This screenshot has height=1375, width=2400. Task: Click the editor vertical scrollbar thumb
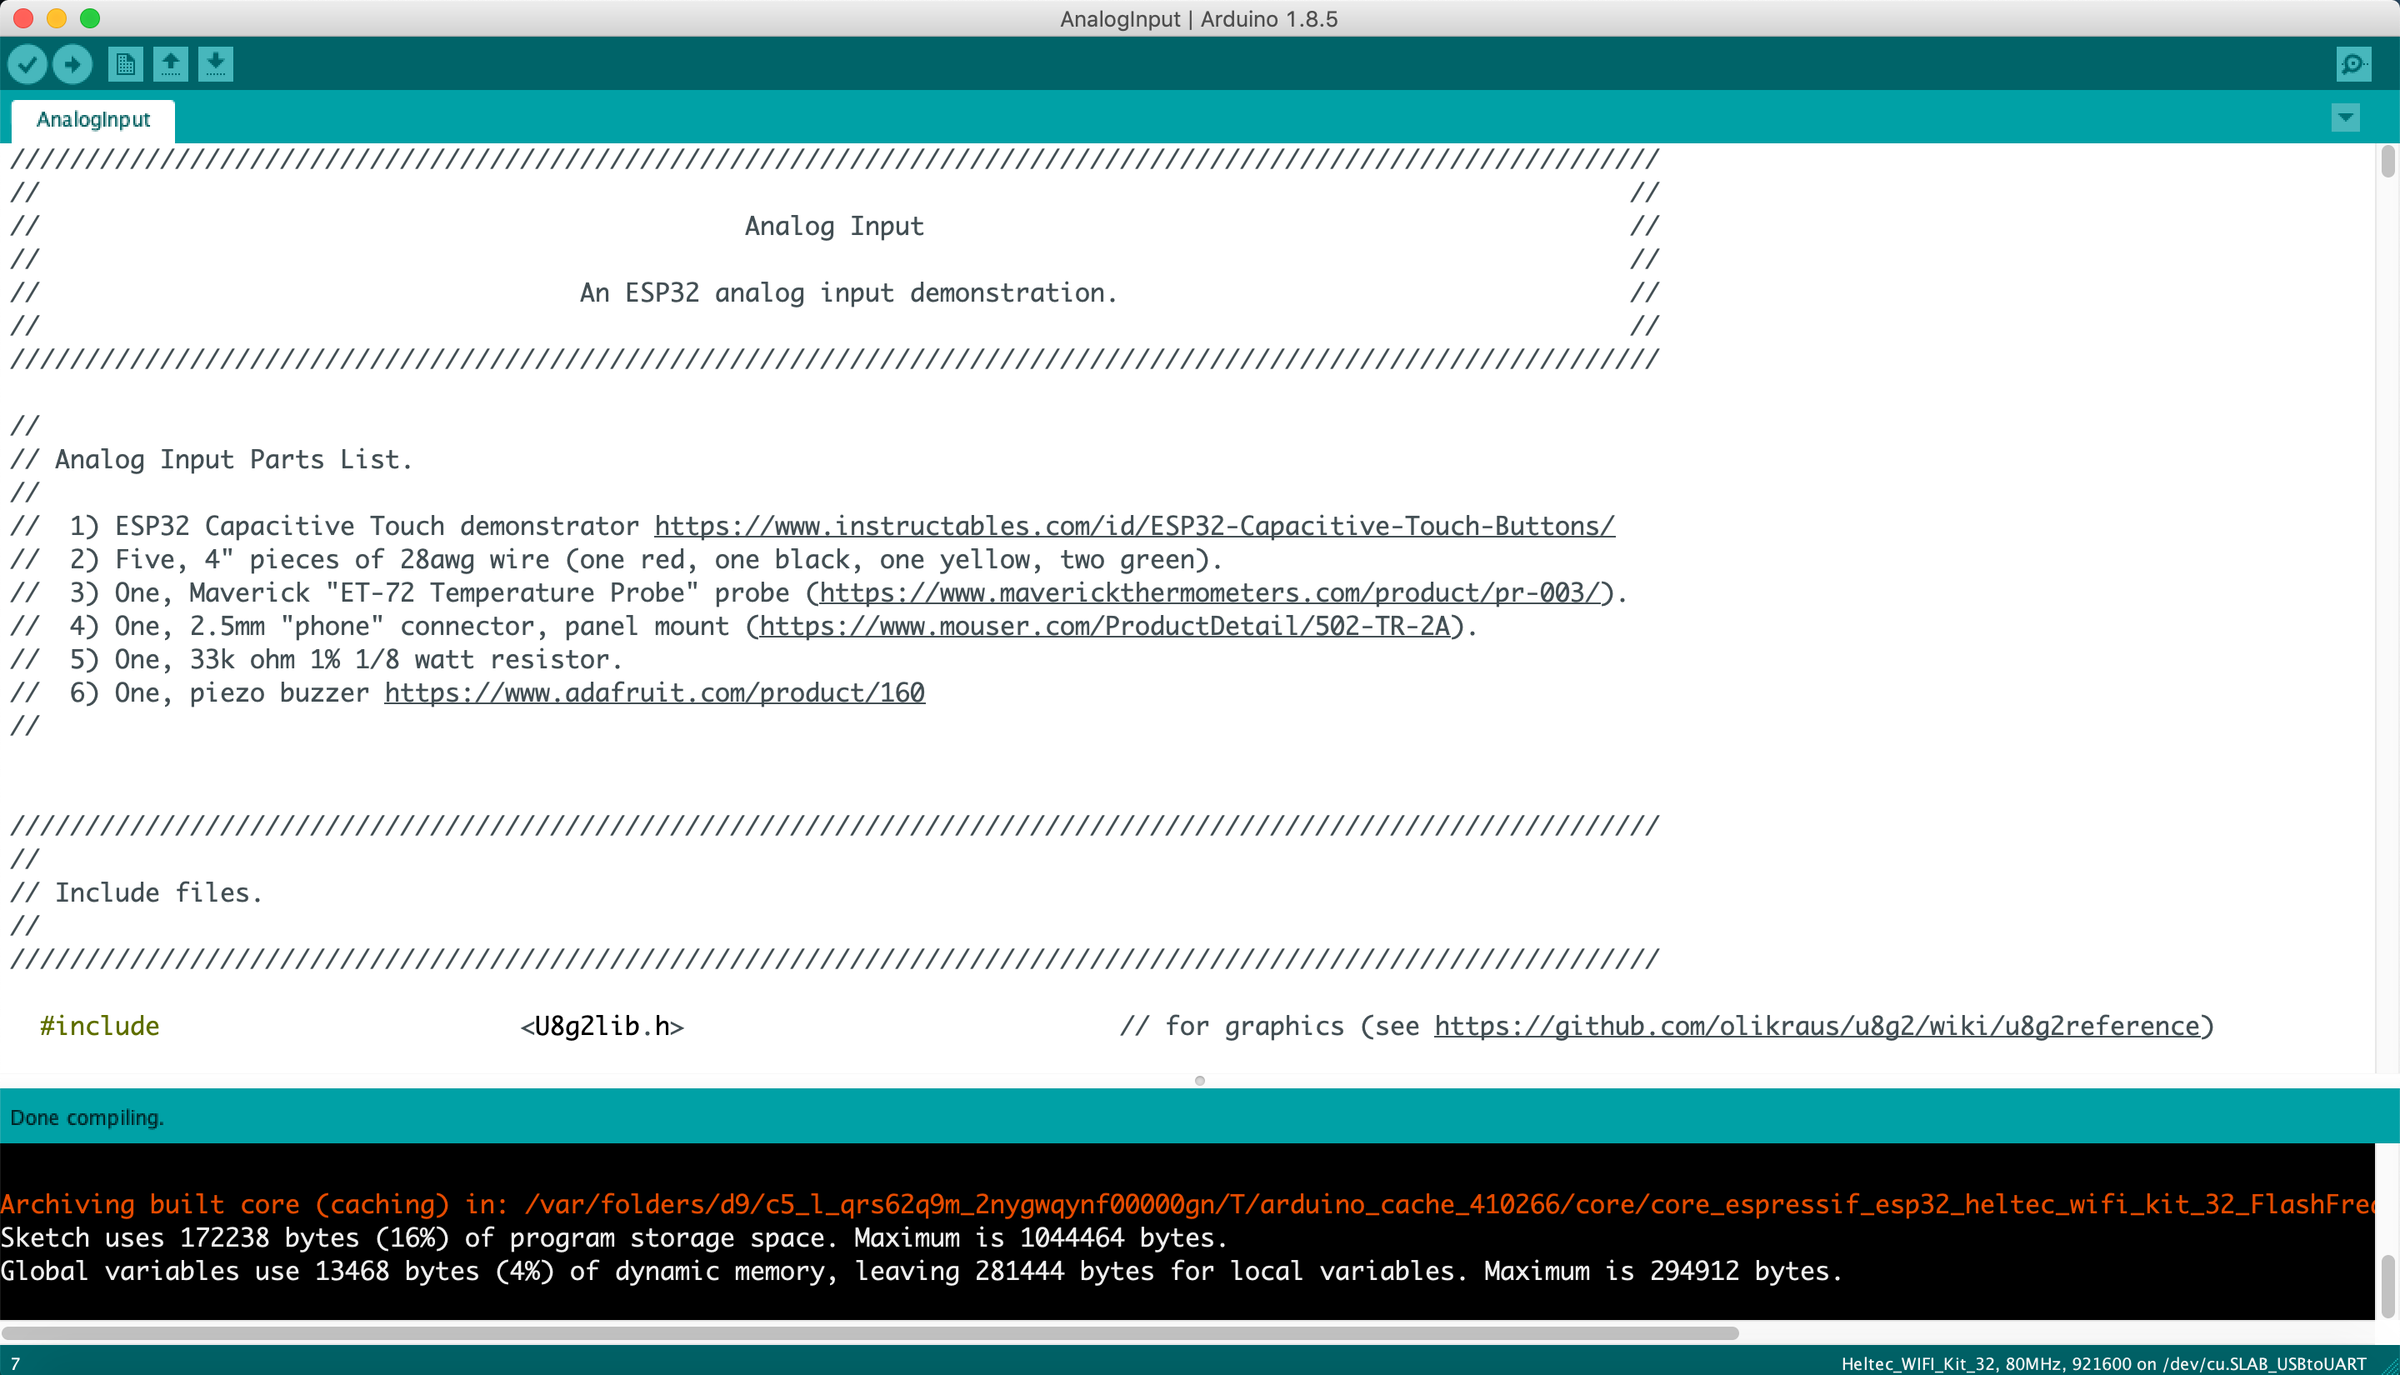point(2388,161)
